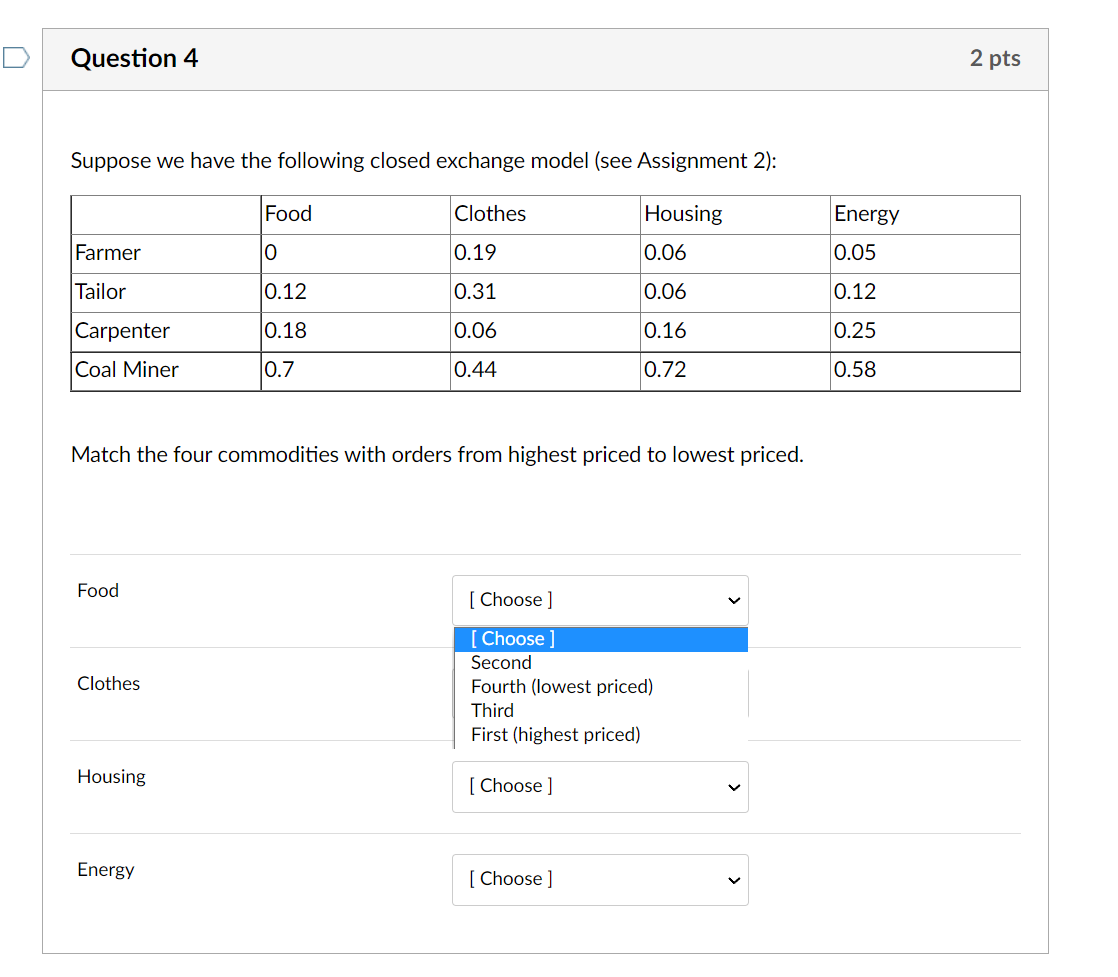This screenshot has height=977, width=1118.
Task: Click the 'Suppose we have the following' sentence
Action: tap(424, 160)
